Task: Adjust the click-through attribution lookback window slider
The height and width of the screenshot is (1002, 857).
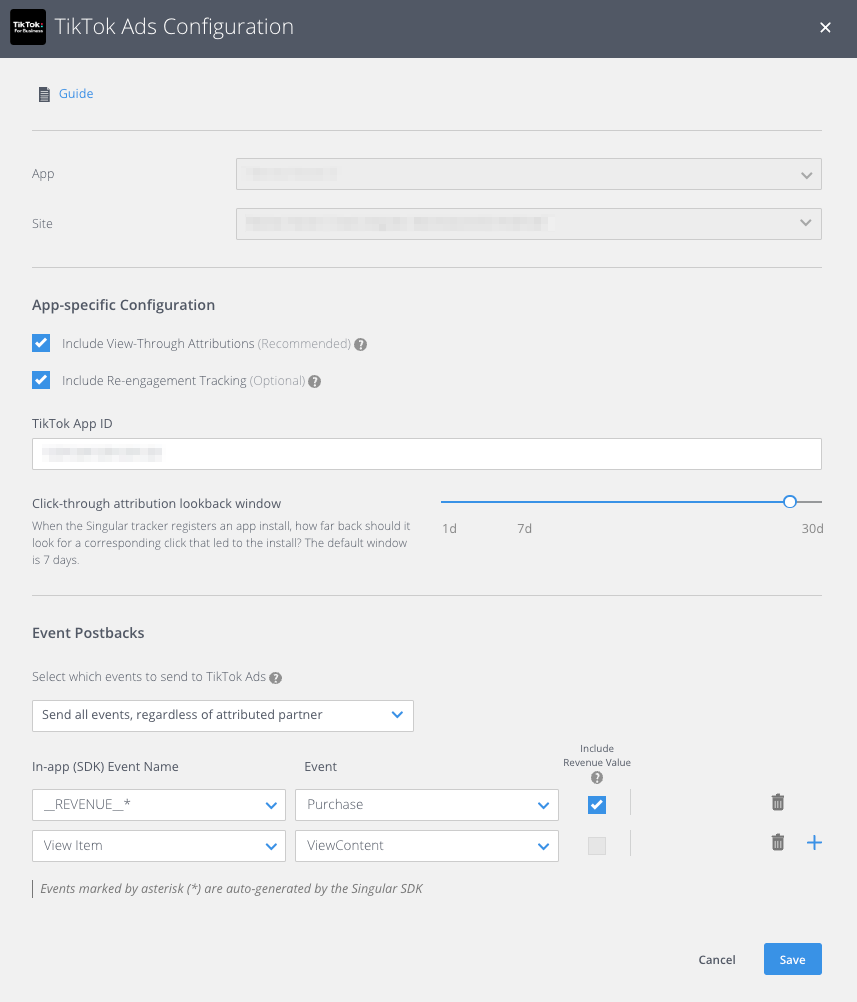Action: point(789,501)
